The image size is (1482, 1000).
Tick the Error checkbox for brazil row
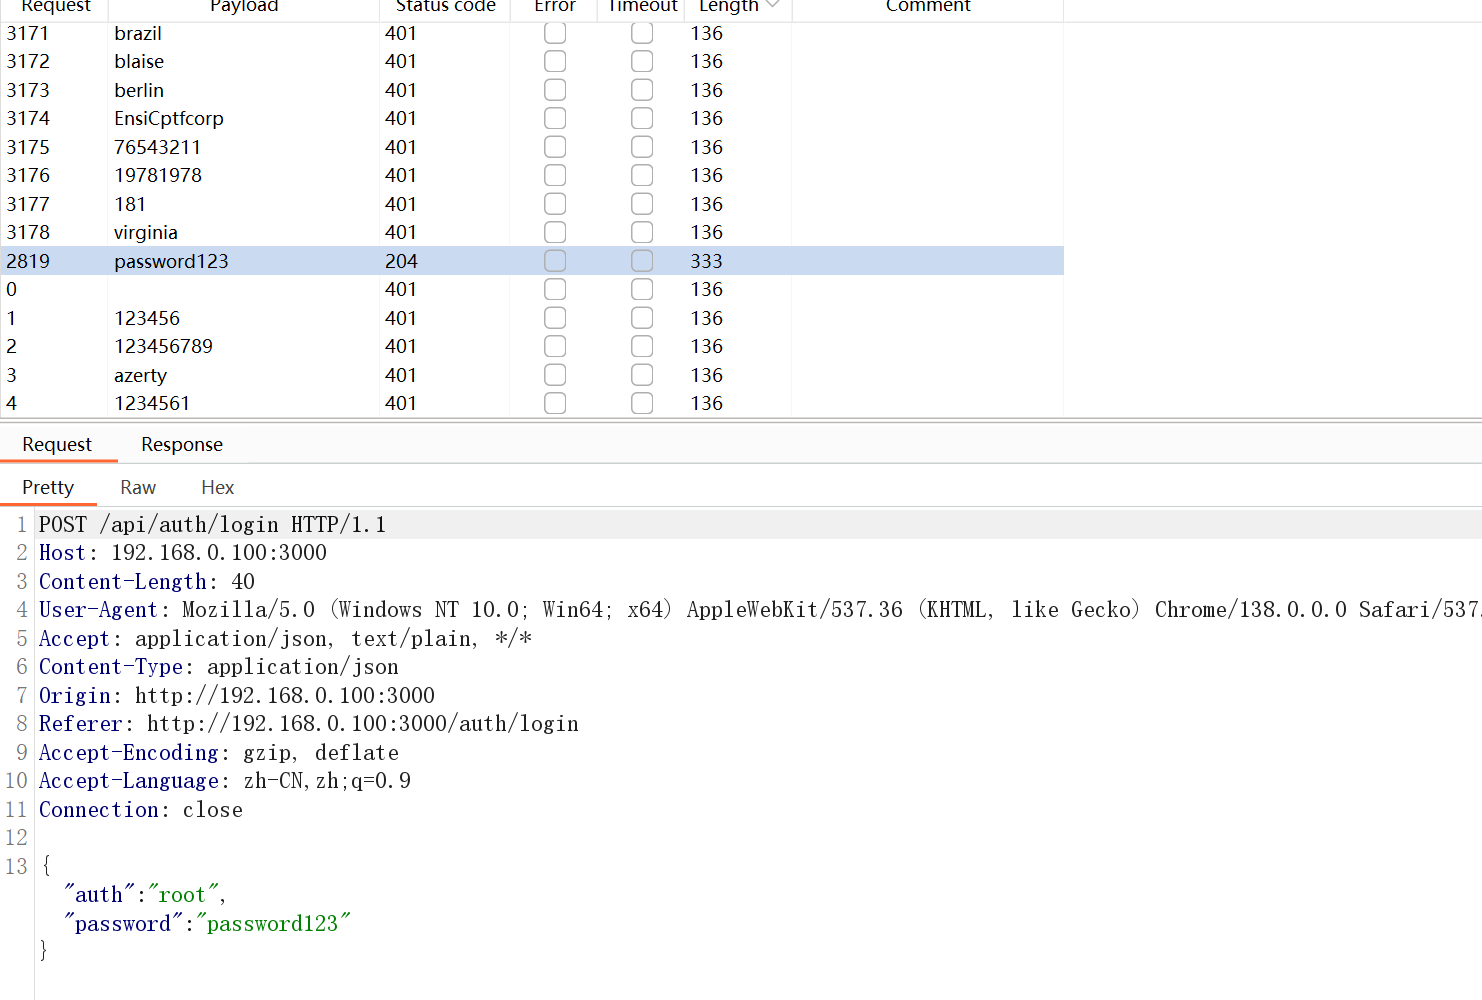555,33
